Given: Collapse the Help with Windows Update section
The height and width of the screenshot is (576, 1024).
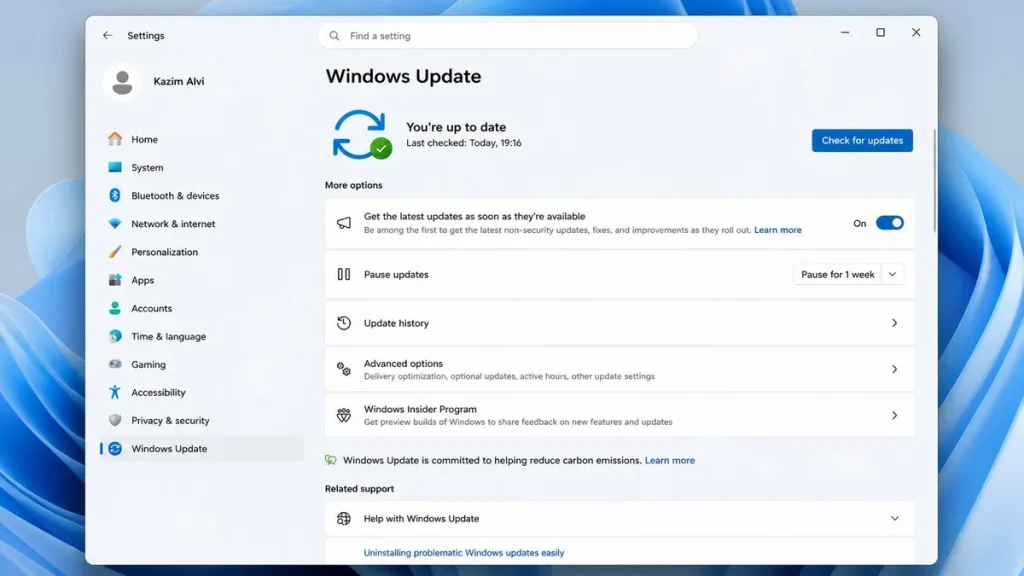Looking at the screenshot, I should click(x=895, y=519).
